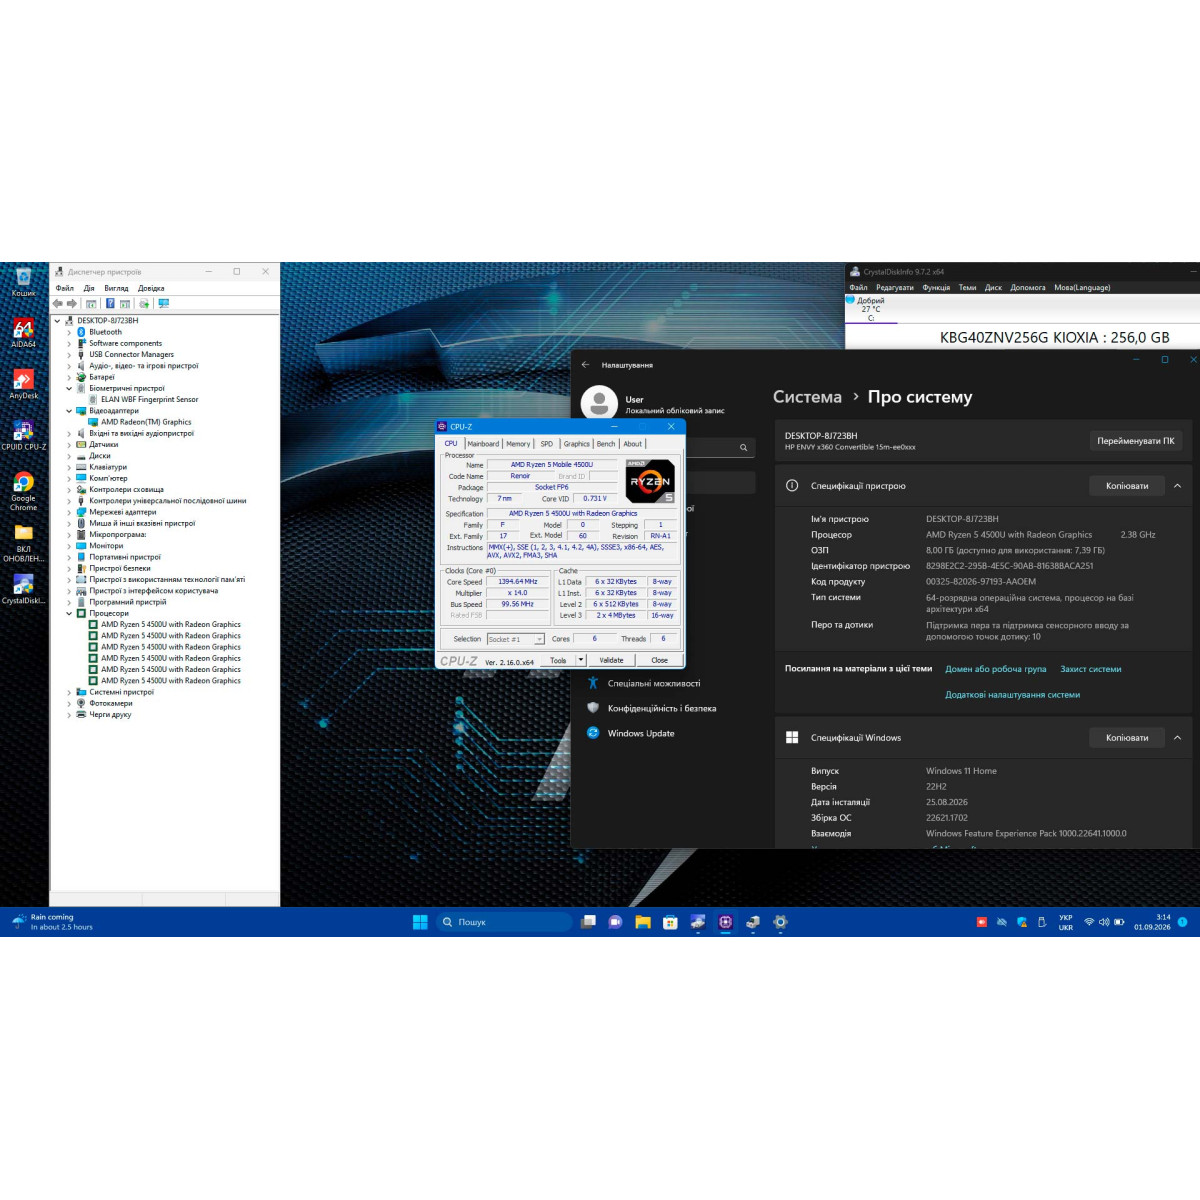Screen dimensions: 1200x1200
Task: Click the battery icon in system tray
Action: tap(1119, 922)
